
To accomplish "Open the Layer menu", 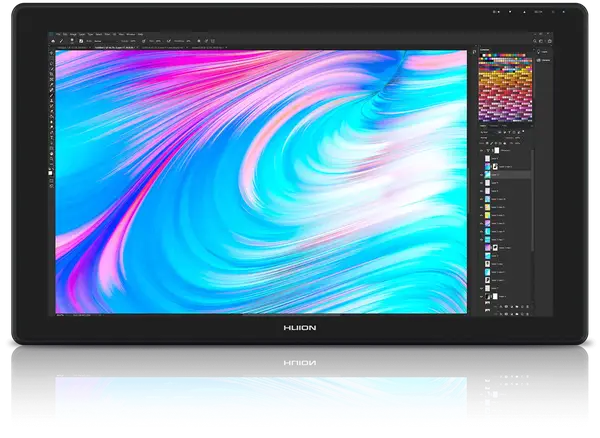I will [82, 34].
